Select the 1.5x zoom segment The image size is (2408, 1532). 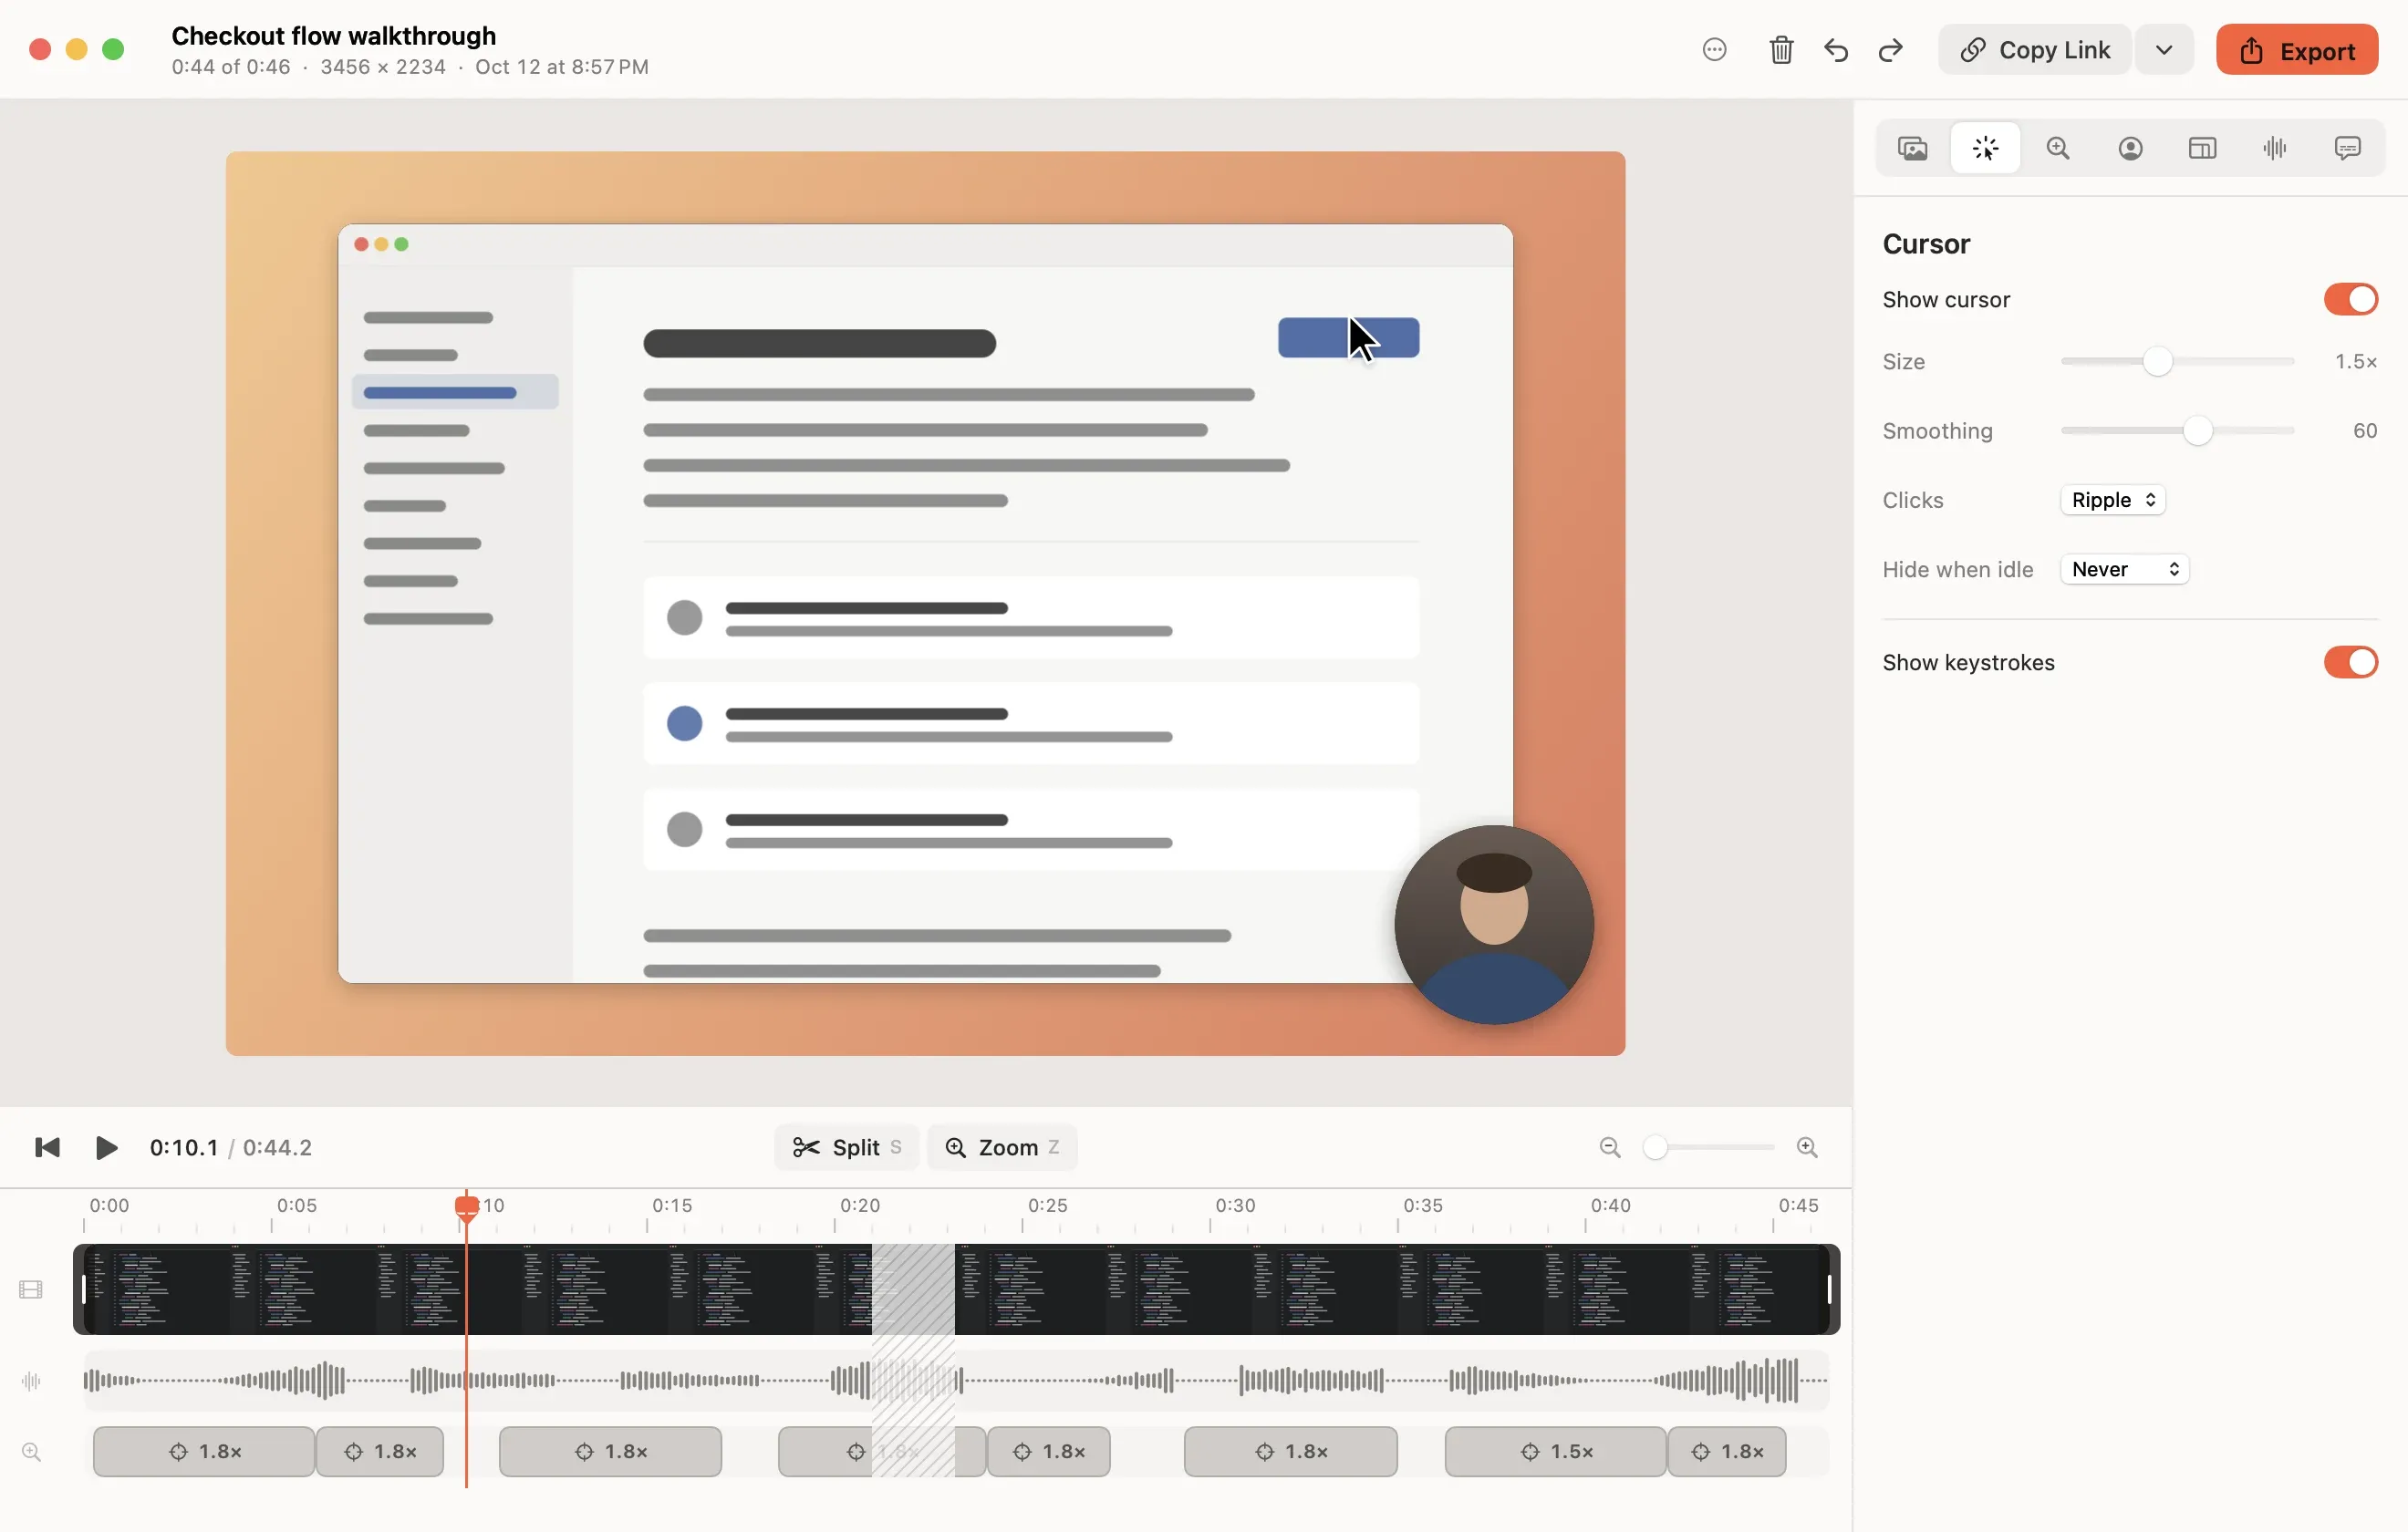[1555, 1451]
